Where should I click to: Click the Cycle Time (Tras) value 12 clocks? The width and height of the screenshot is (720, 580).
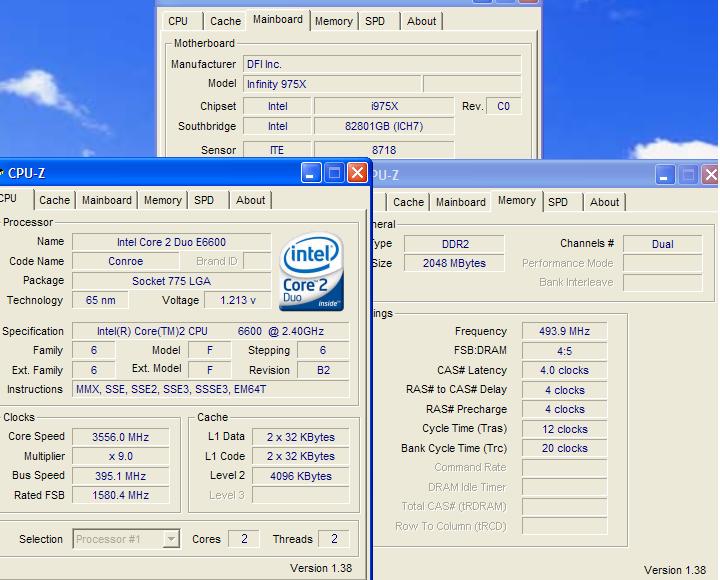(x=564, y=429)
